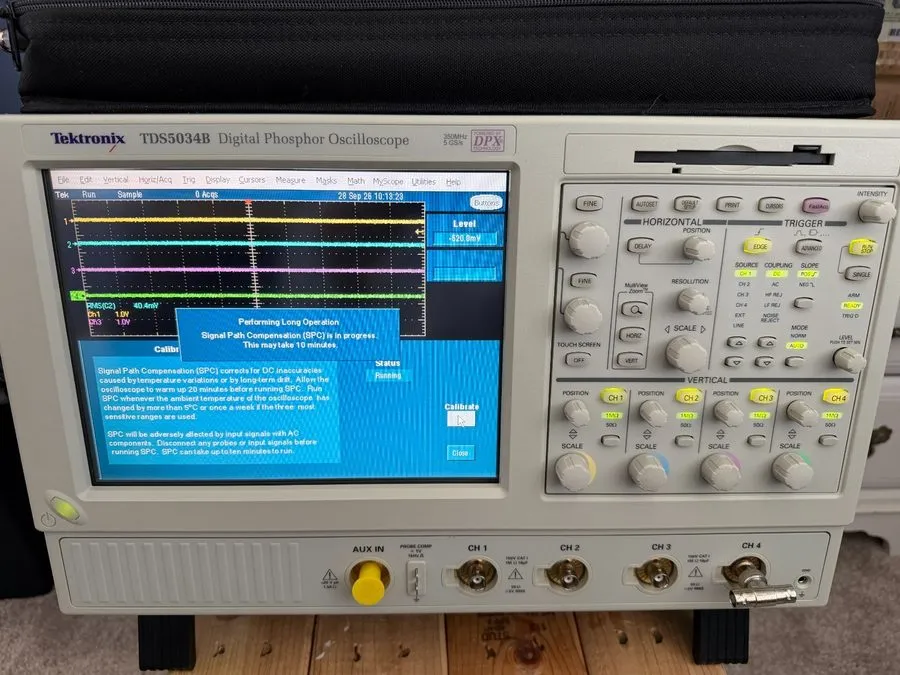Open the Math menu
Screen dimensions: 900x675
click(356, 181)
